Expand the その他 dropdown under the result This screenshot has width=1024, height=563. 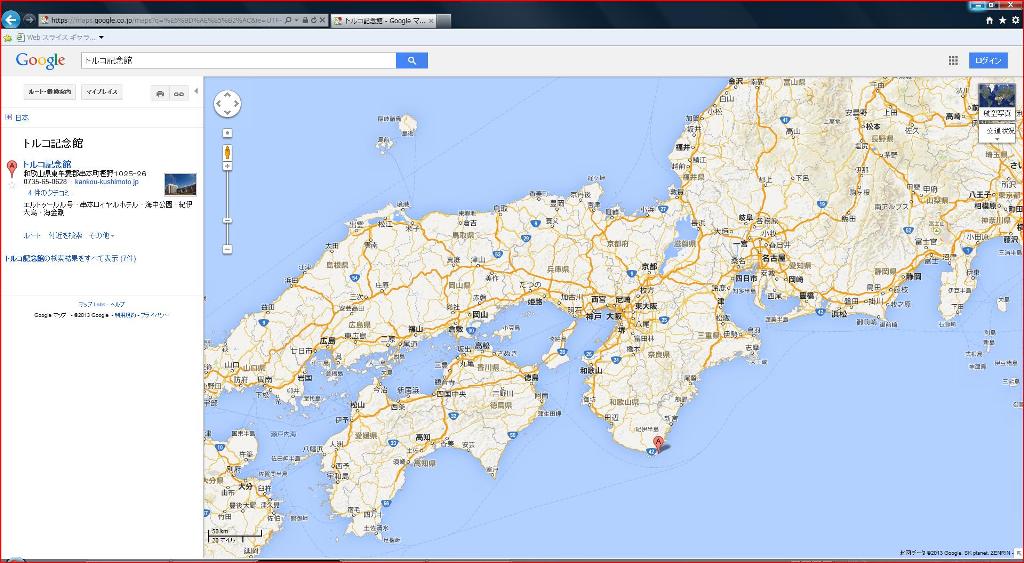pos(101,235)
